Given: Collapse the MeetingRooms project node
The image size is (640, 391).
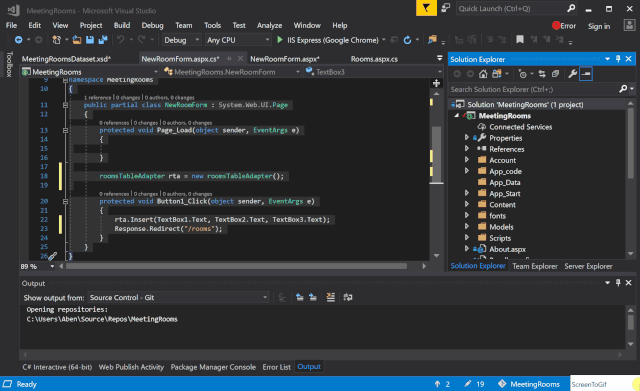Looking at the screenshot, I should 457,116.
